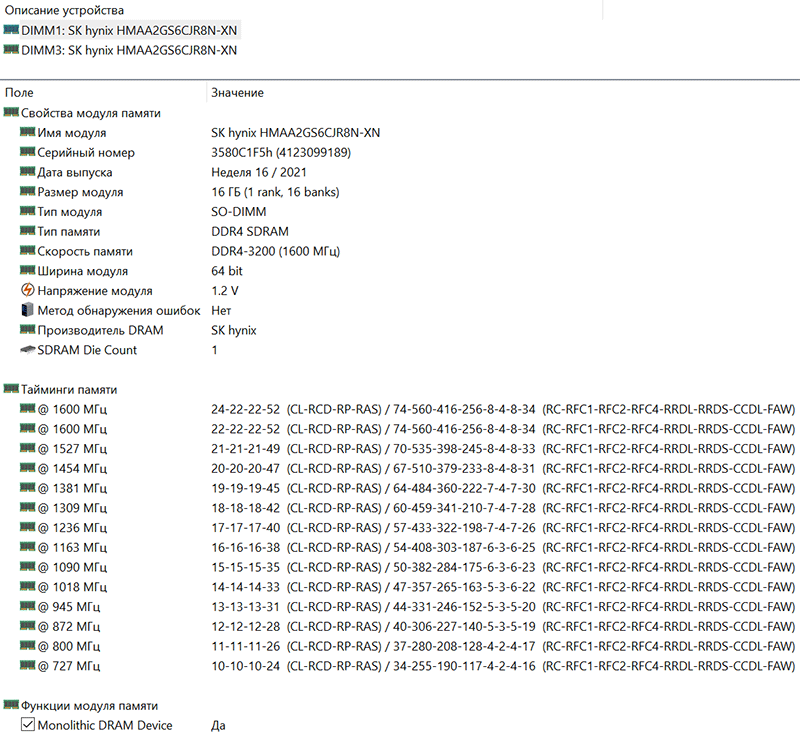Click icon beside Серийный номер
Viewport: 800px width, 735px height.
[27, 152]
